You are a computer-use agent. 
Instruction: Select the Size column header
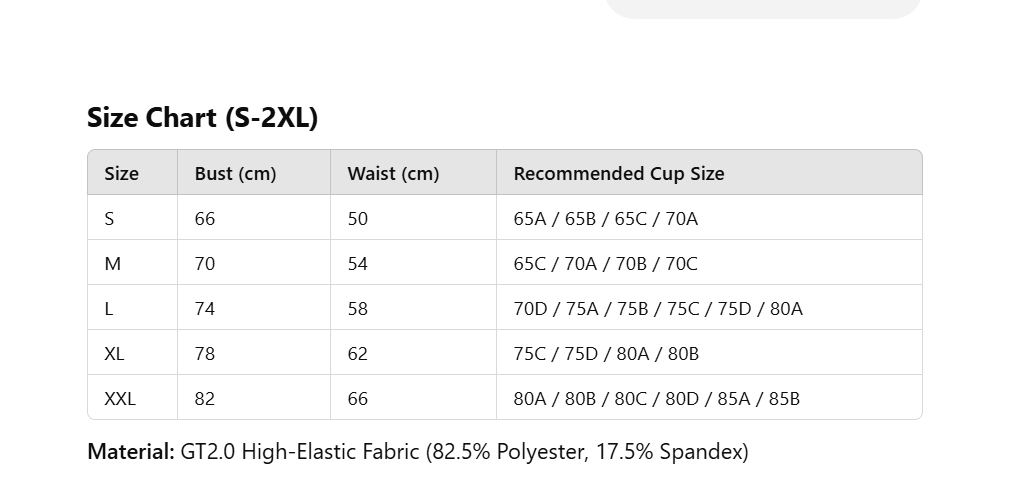[121, 173]
